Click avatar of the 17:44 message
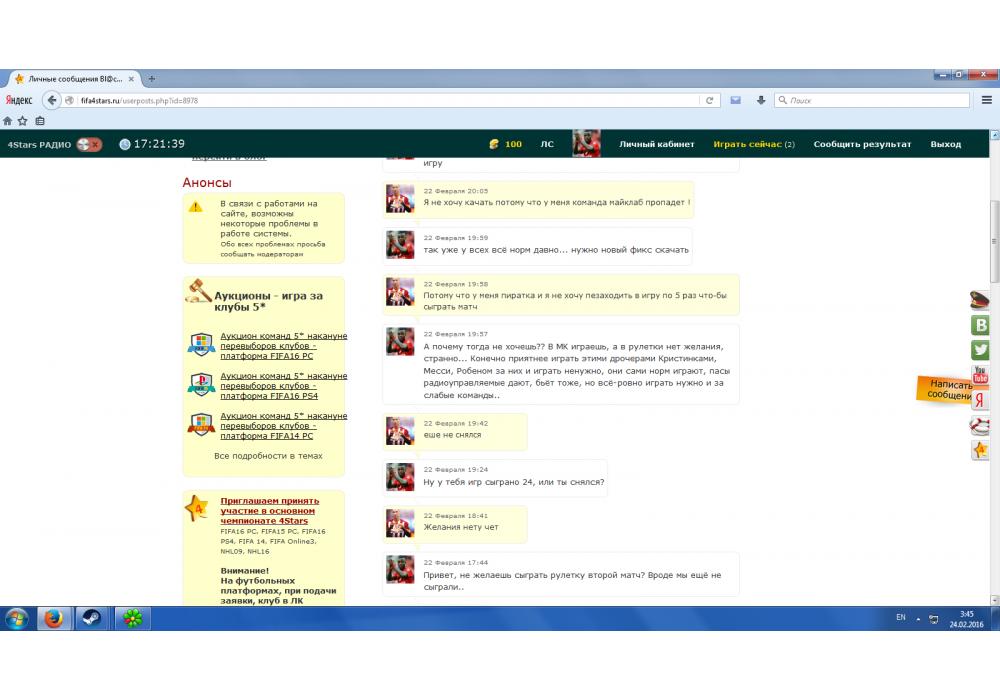 tap(400, 569)
